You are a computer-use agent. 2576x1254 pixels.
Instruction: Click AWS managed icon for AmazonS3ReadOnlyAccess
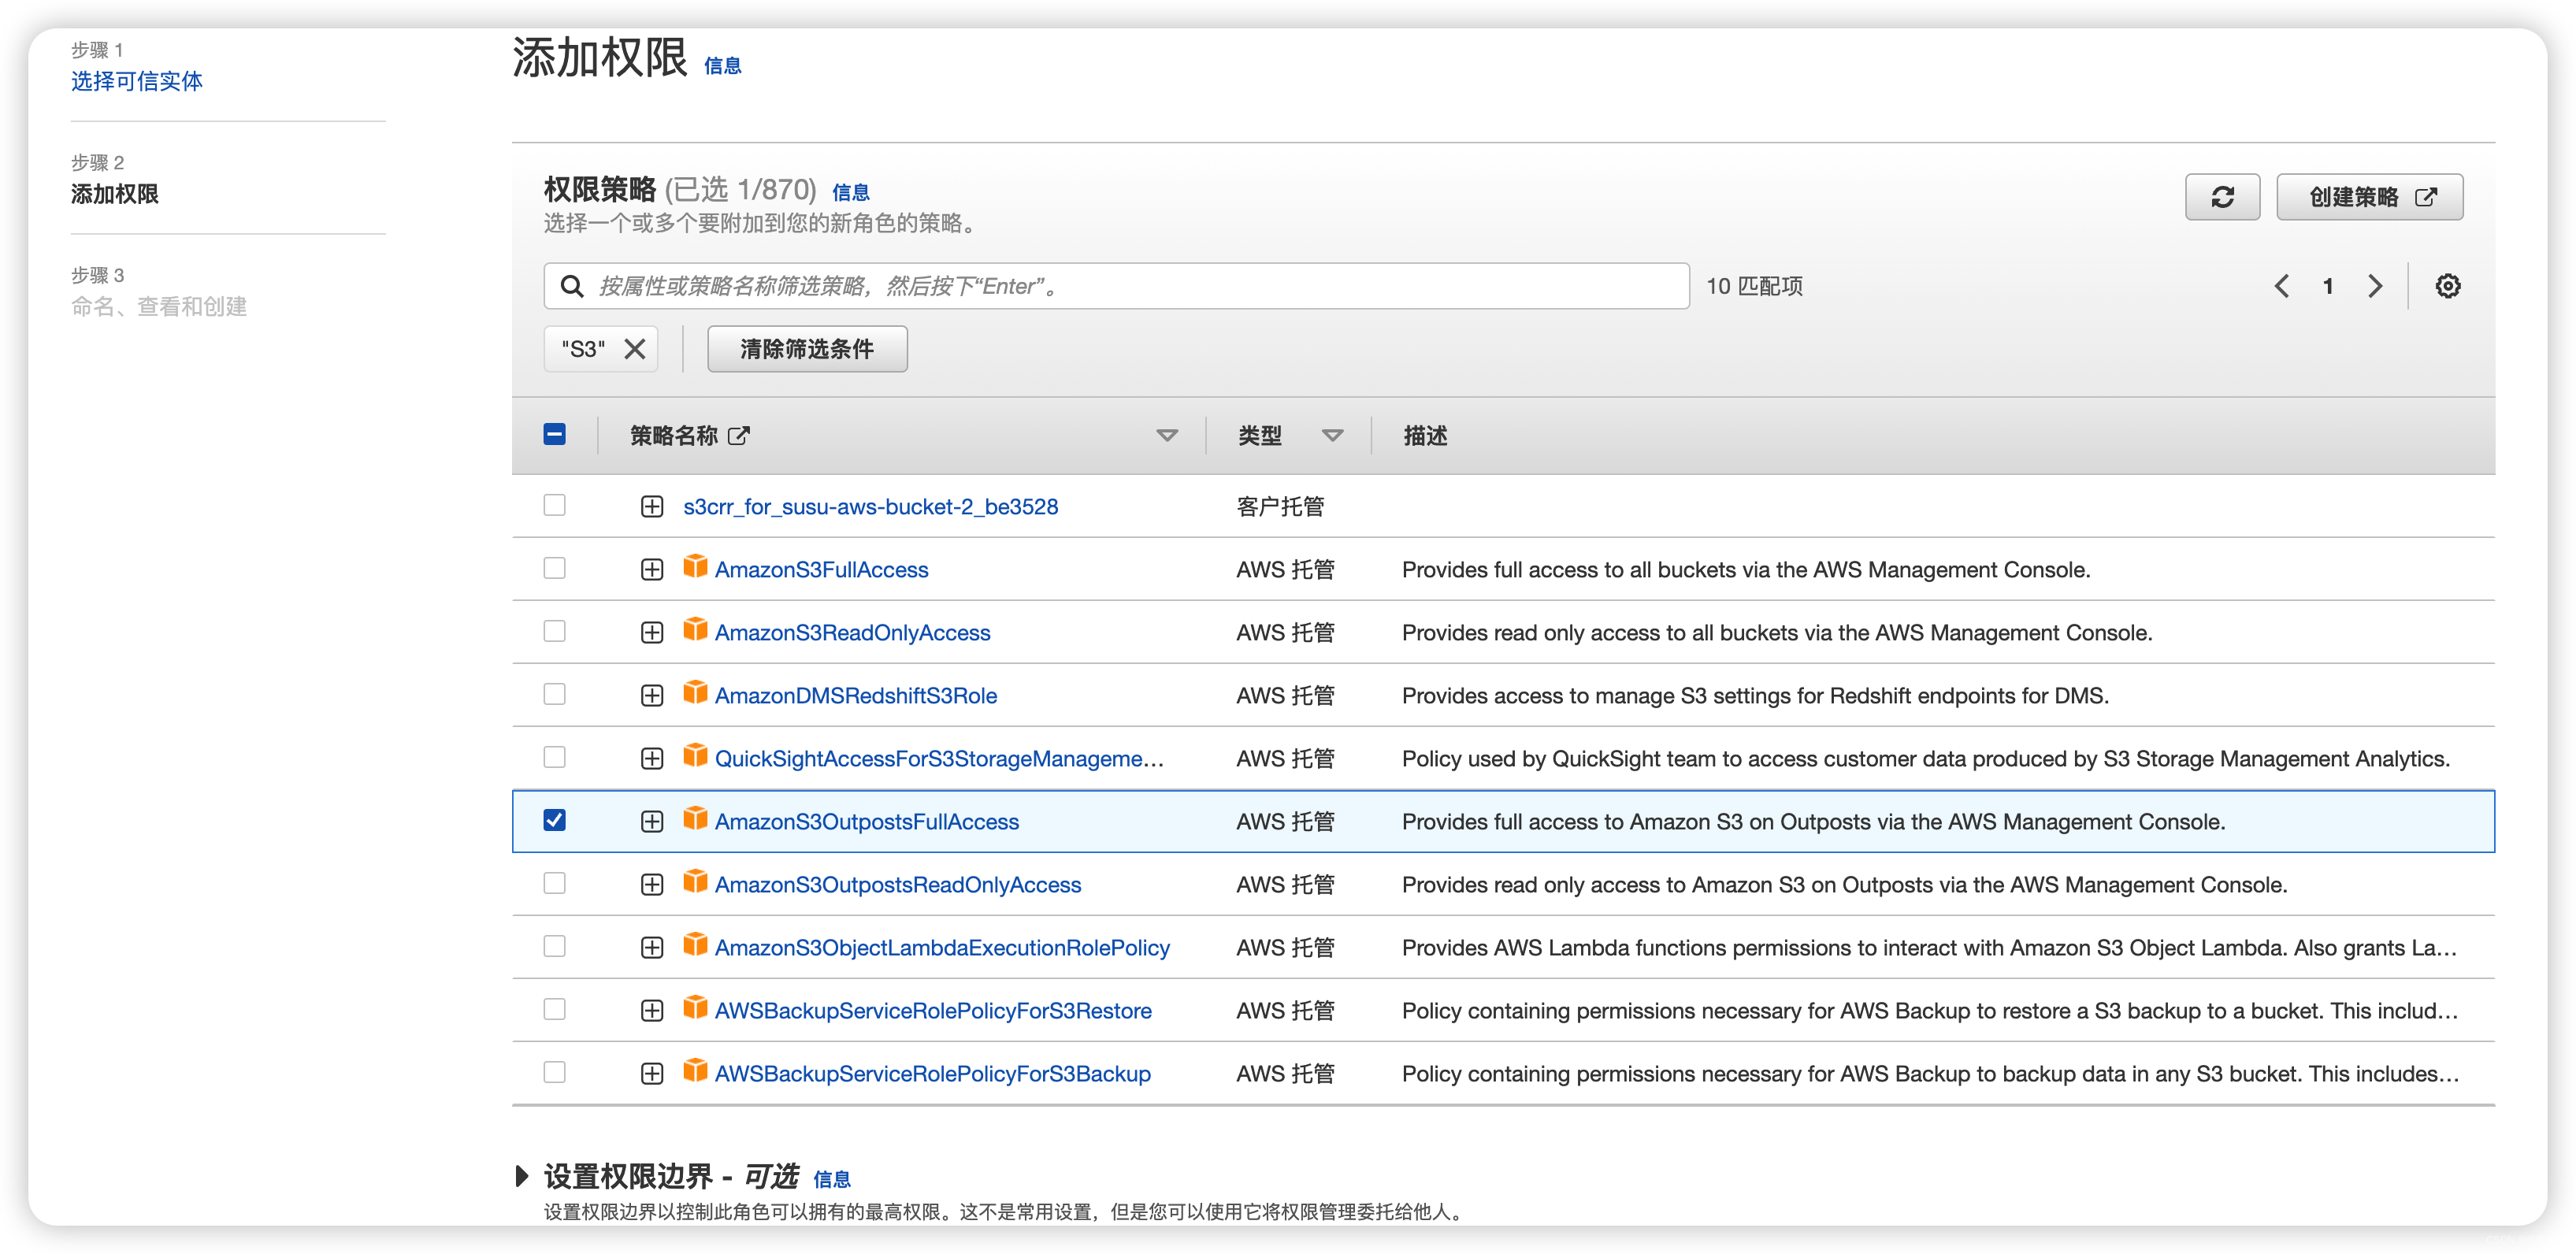(695, 630)
